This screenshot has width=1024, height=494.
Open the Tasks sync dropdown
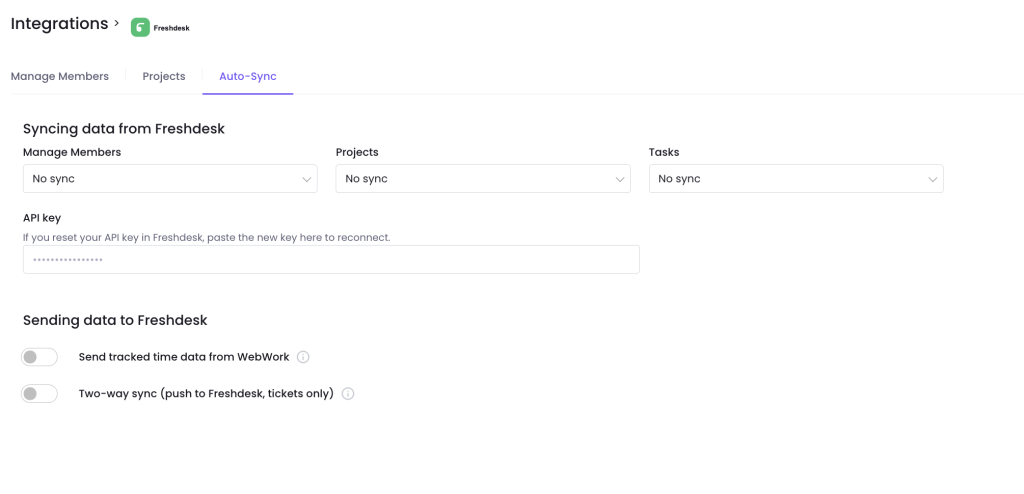[x=796, y=178]
